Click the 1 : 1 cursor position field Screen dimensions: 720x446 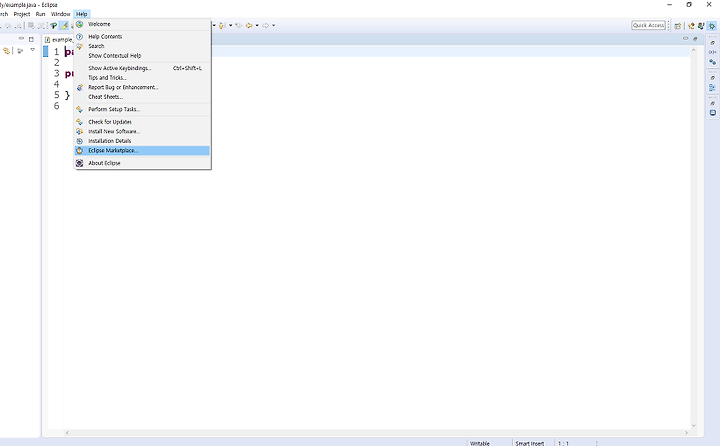(563, 443)
